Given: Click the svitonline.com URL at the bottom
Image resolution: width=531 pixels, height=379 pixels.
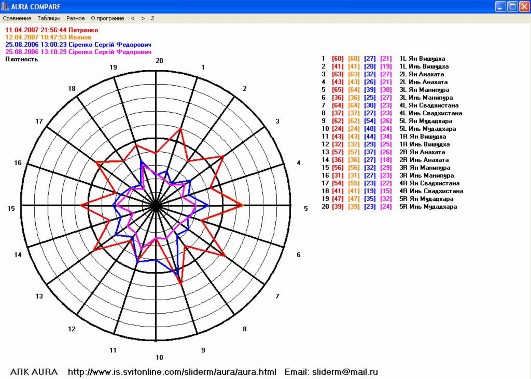Looking at the screenshot, I should point(172,372).
